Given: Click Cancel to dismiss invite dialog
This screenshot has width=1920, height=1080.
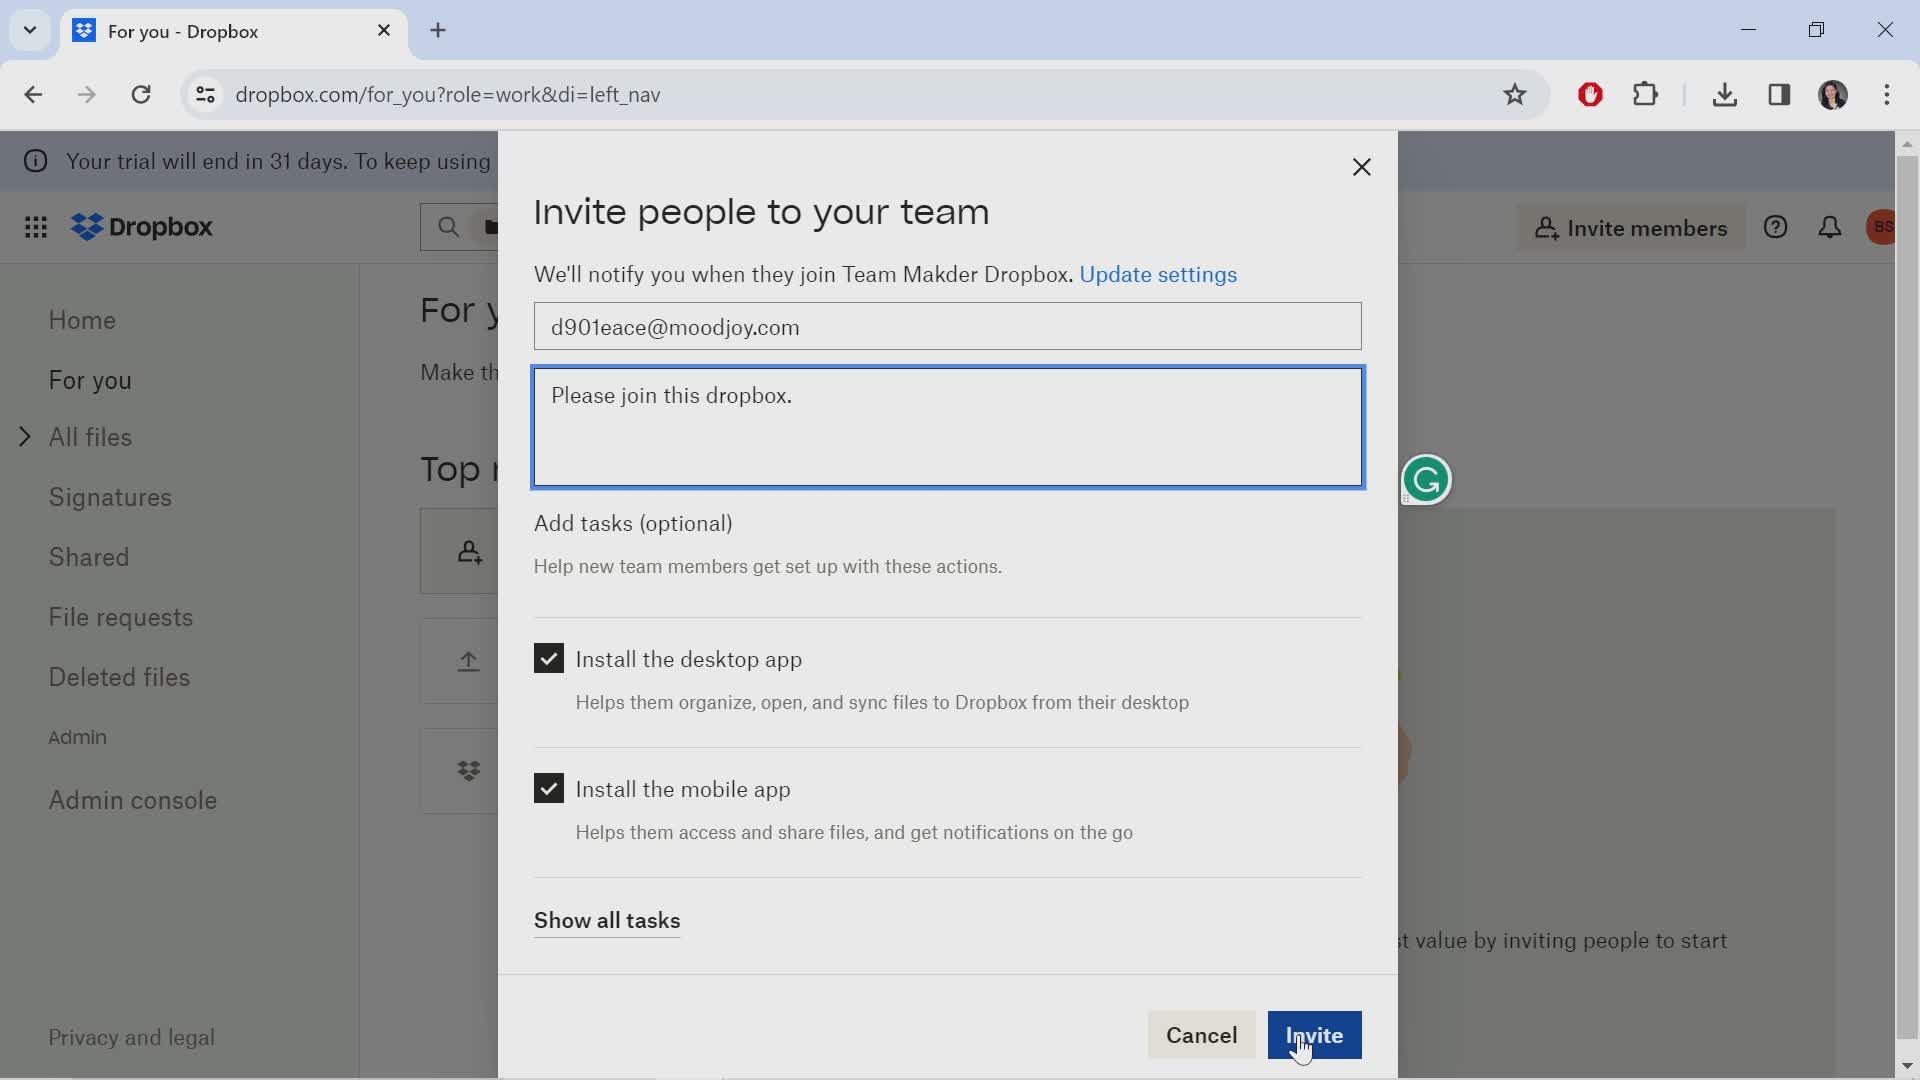Looking at the screenshot, I should point(1201,1035).
